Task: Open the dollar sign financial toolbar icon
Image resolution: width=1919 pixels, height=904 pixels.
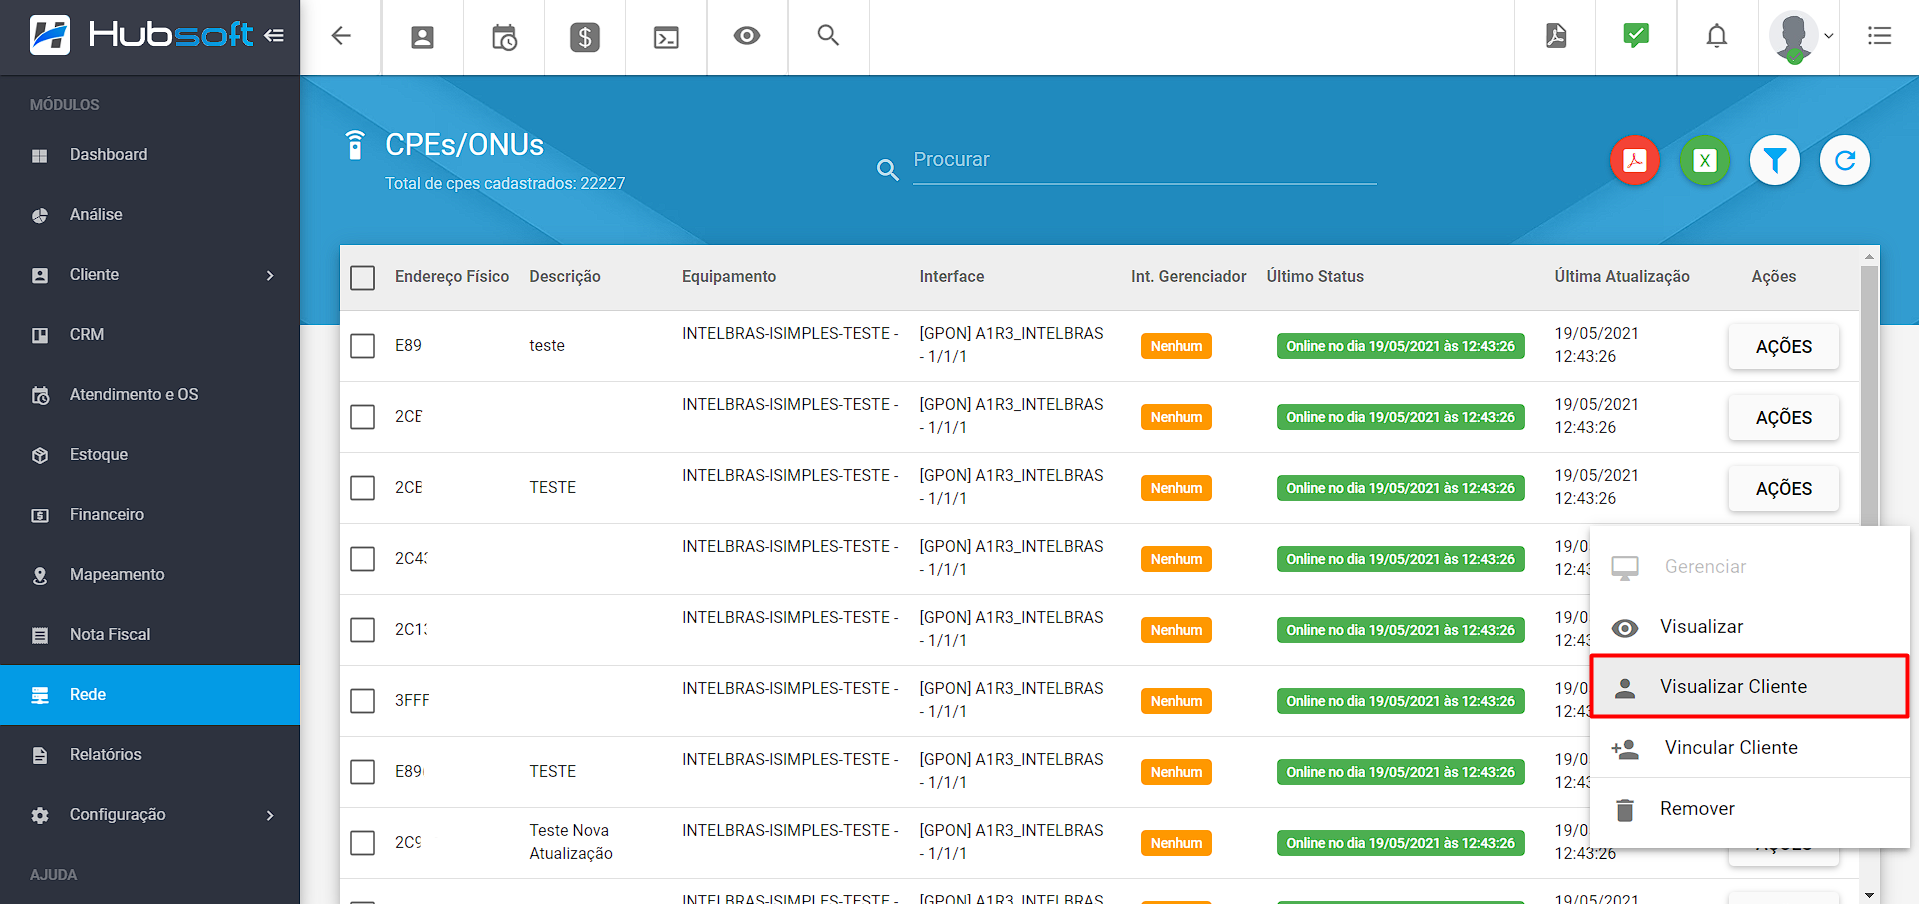Action: point(585,38)
